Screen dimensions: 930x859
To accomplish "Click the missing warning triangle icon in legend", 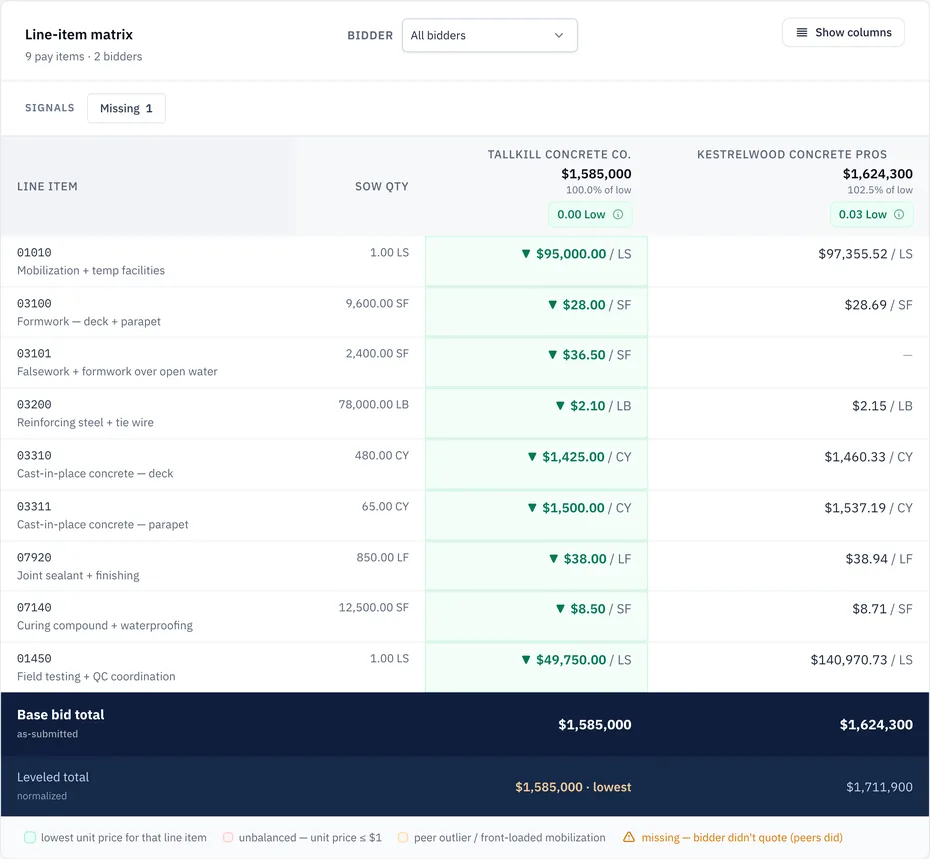I will point(629,837).
